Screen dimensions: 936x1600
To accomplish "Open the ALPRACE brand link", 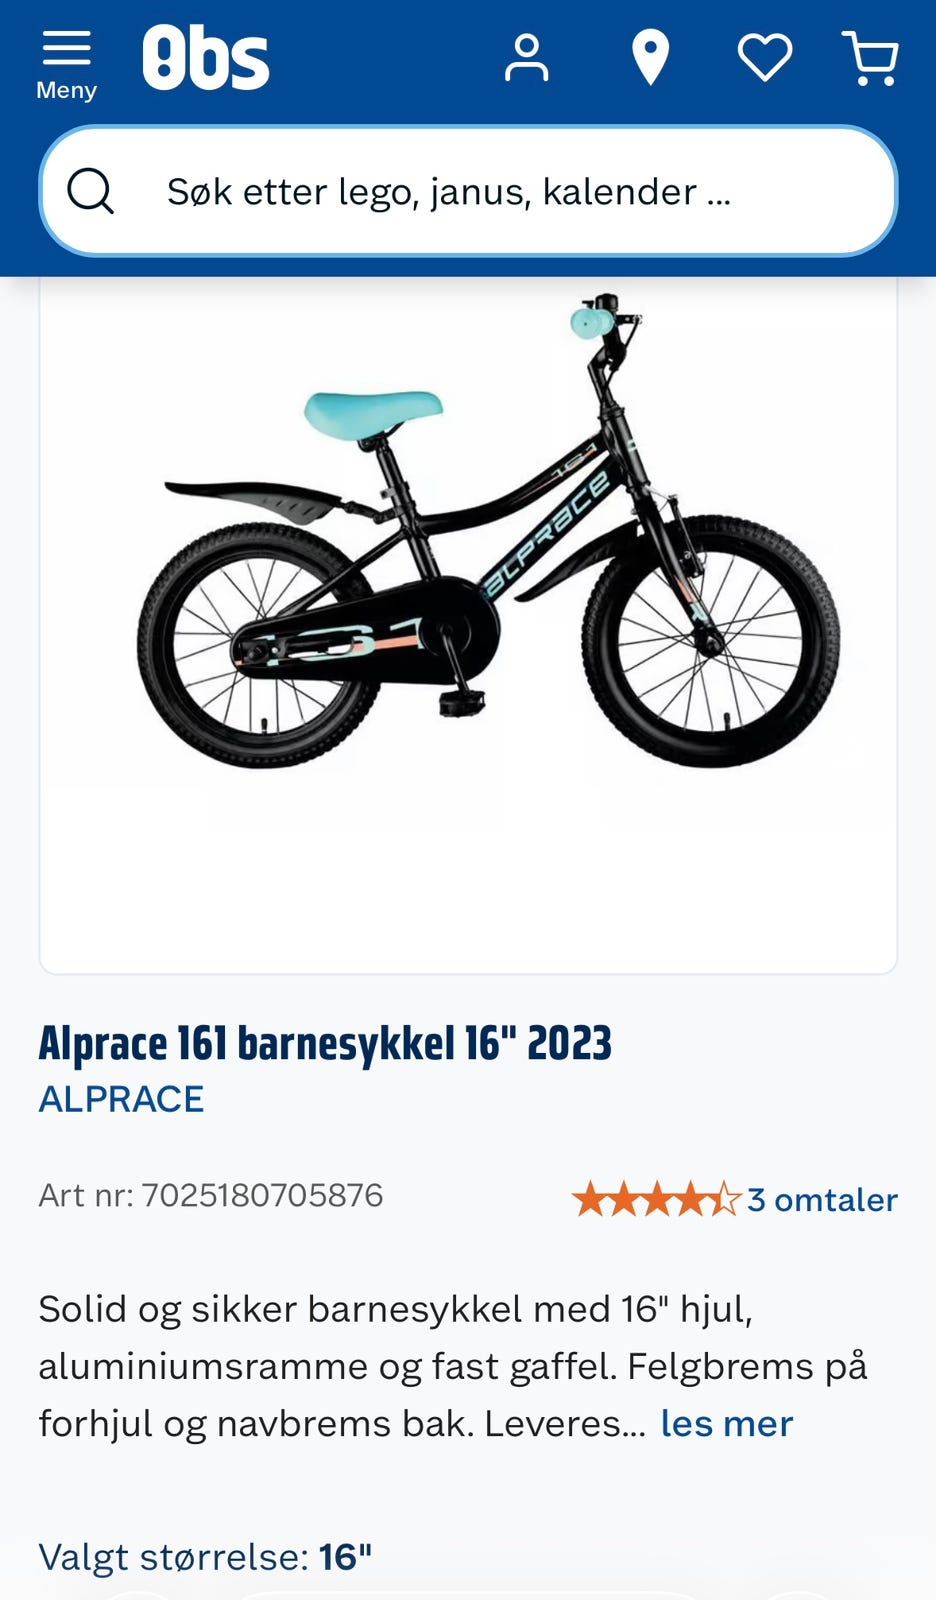I will (x=121, y=1099).
